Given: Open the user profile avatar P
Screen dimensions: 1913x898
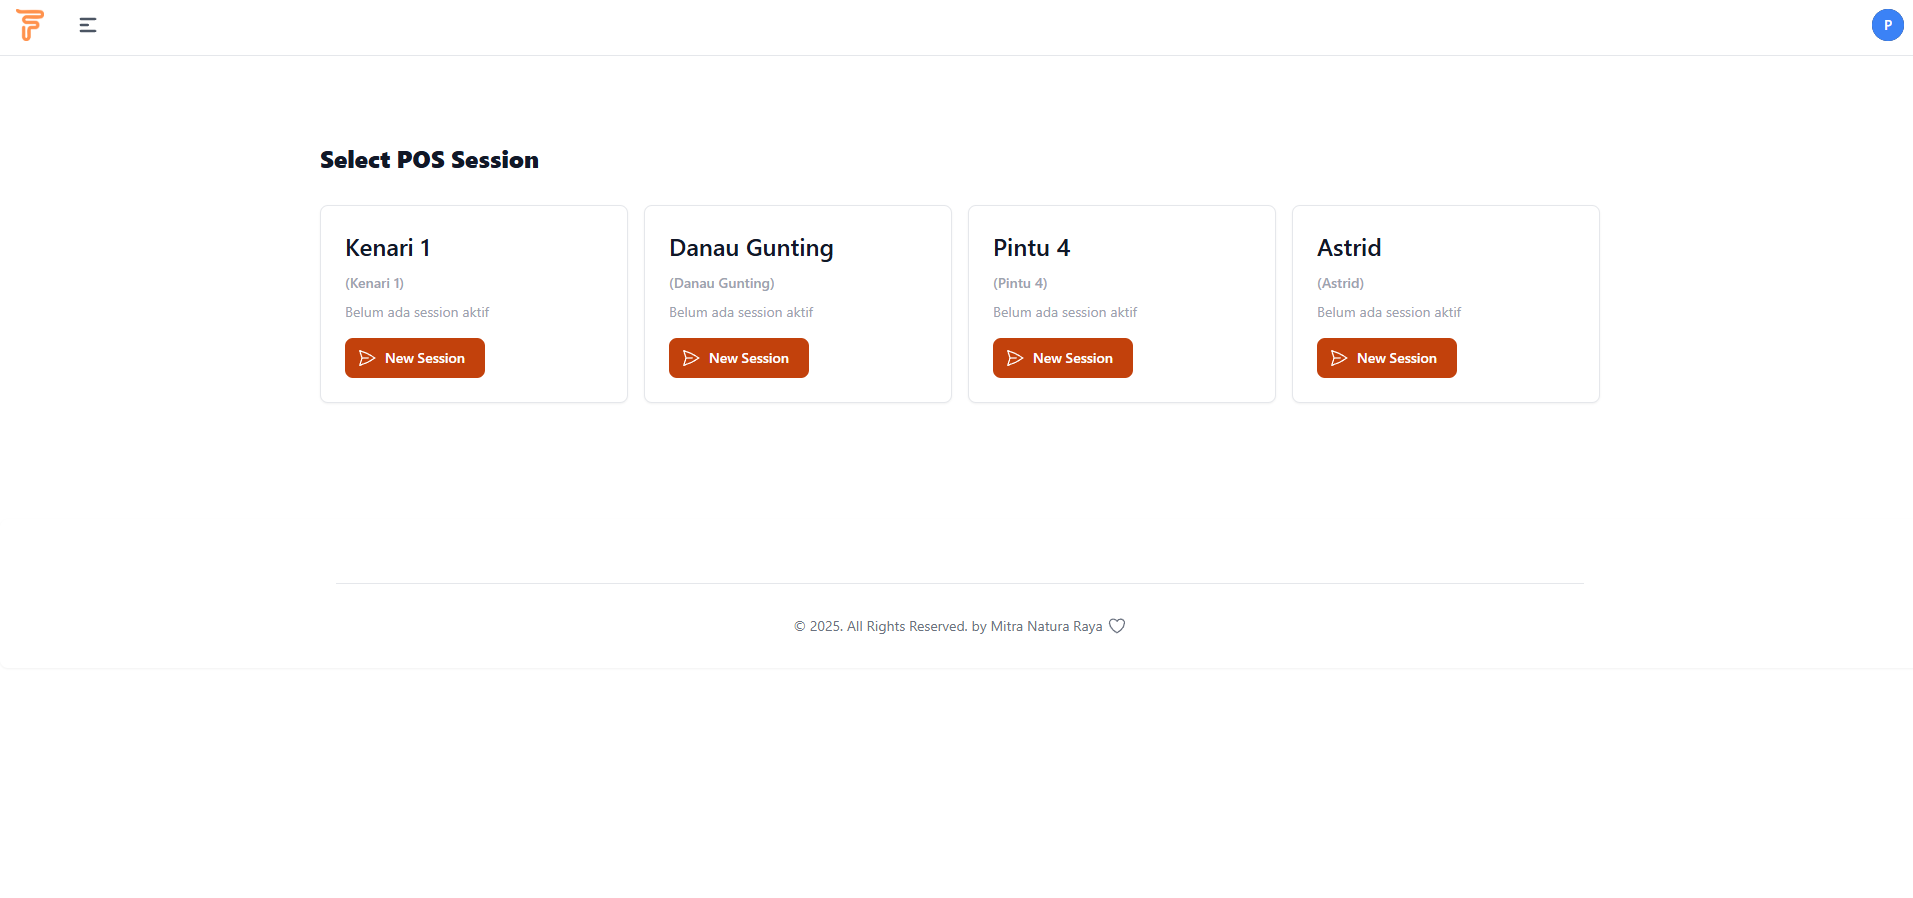Looking at the screenshot, I should pos(1887,25).
